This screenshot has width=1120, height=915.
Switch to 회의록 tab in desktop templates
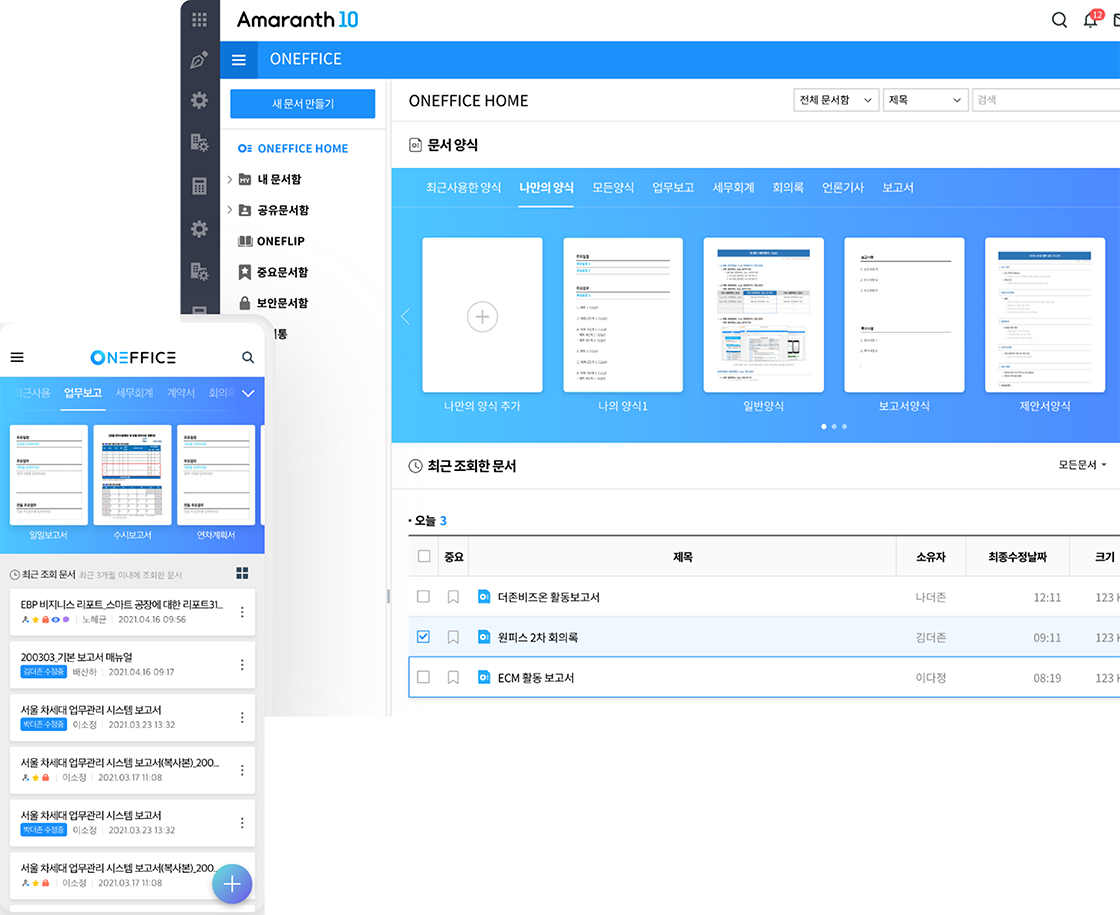[788, 188]
